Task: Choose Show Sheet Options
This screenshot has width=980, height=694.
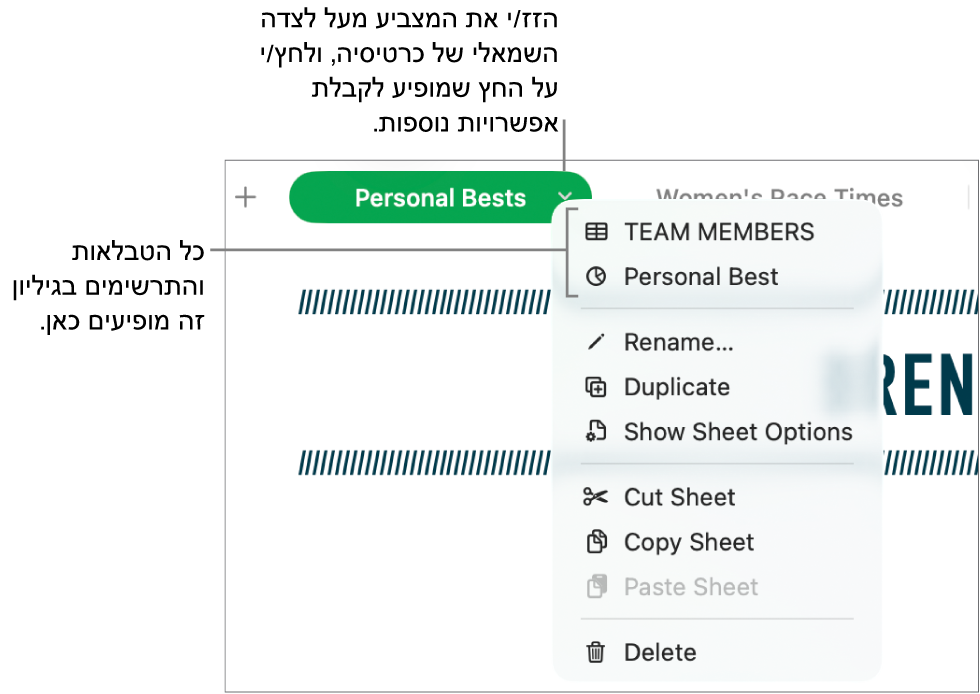Action: tap(737, 432)
